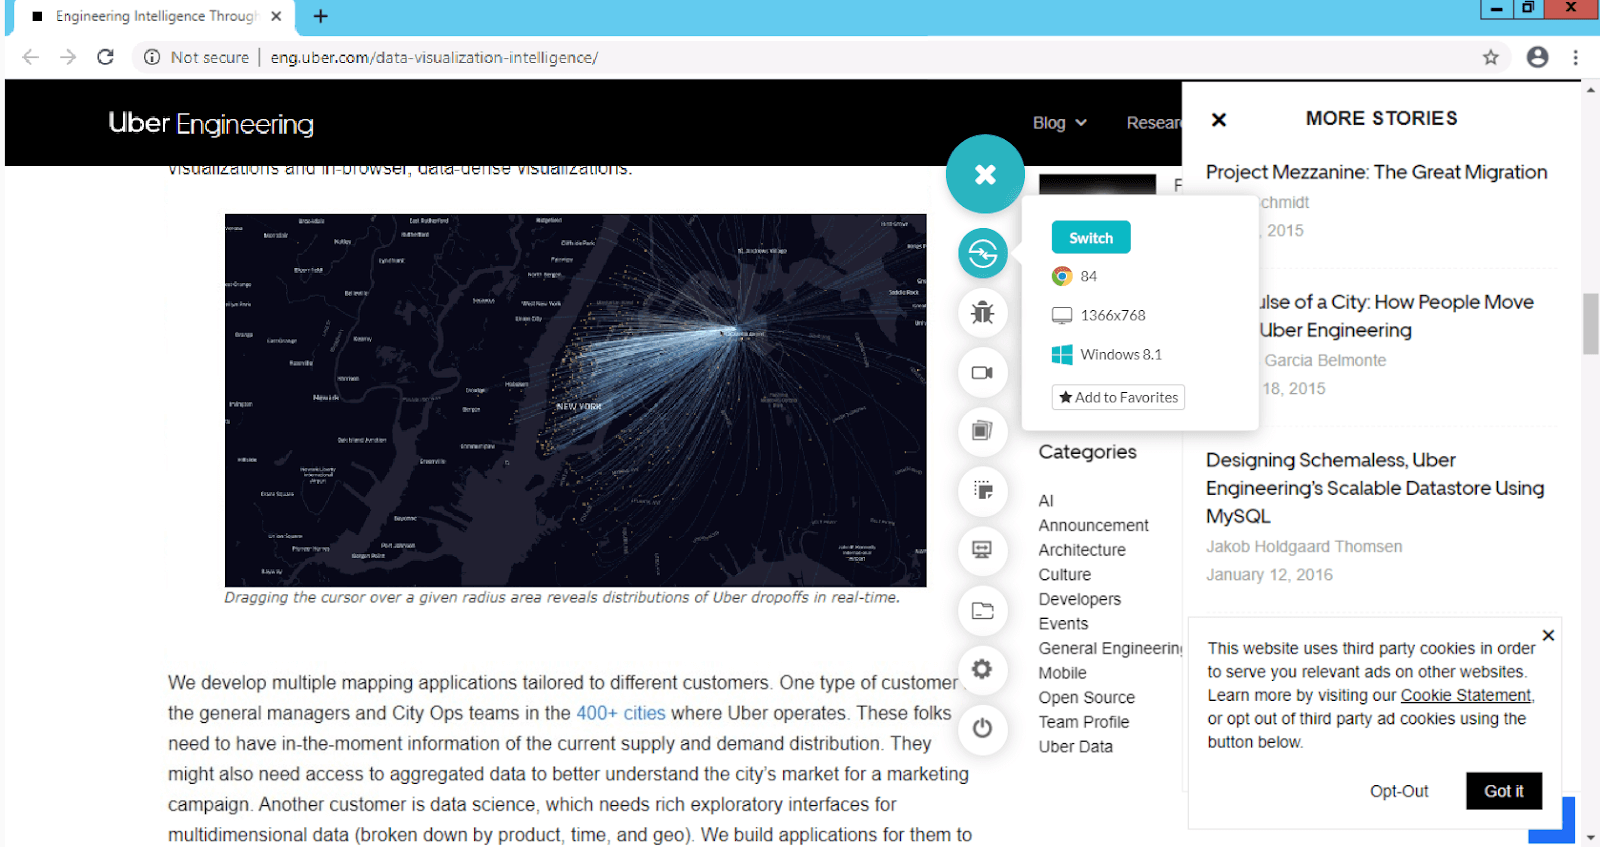Image resolution: width=1600 pixels, height=847 pixels.
Task: Open the Cookie Statement link
Action: 1466,695
